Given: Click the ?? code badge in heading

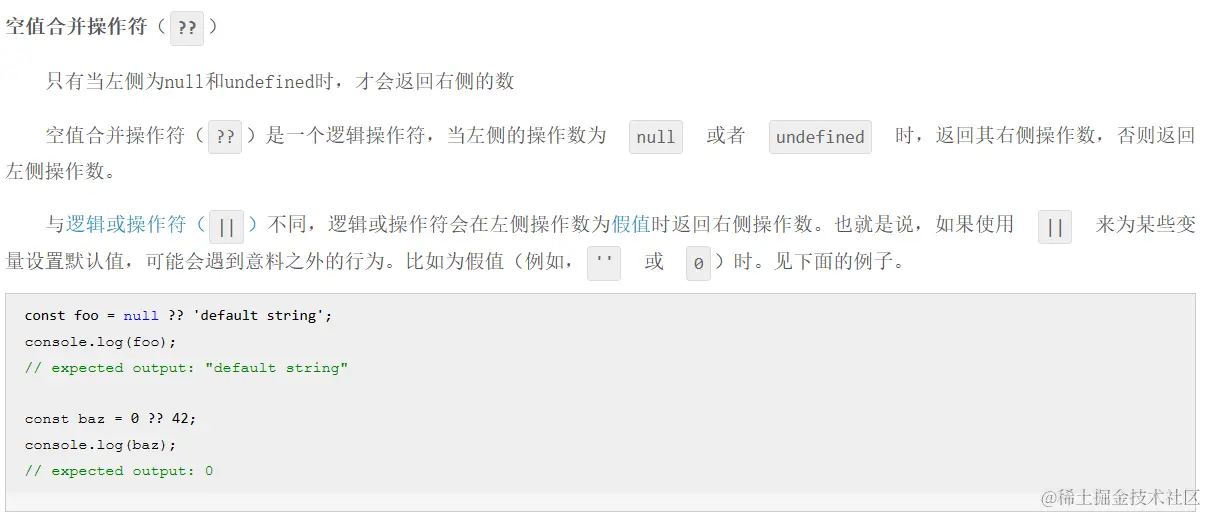Looking at the screenshot, I should [x=187, y=28].
